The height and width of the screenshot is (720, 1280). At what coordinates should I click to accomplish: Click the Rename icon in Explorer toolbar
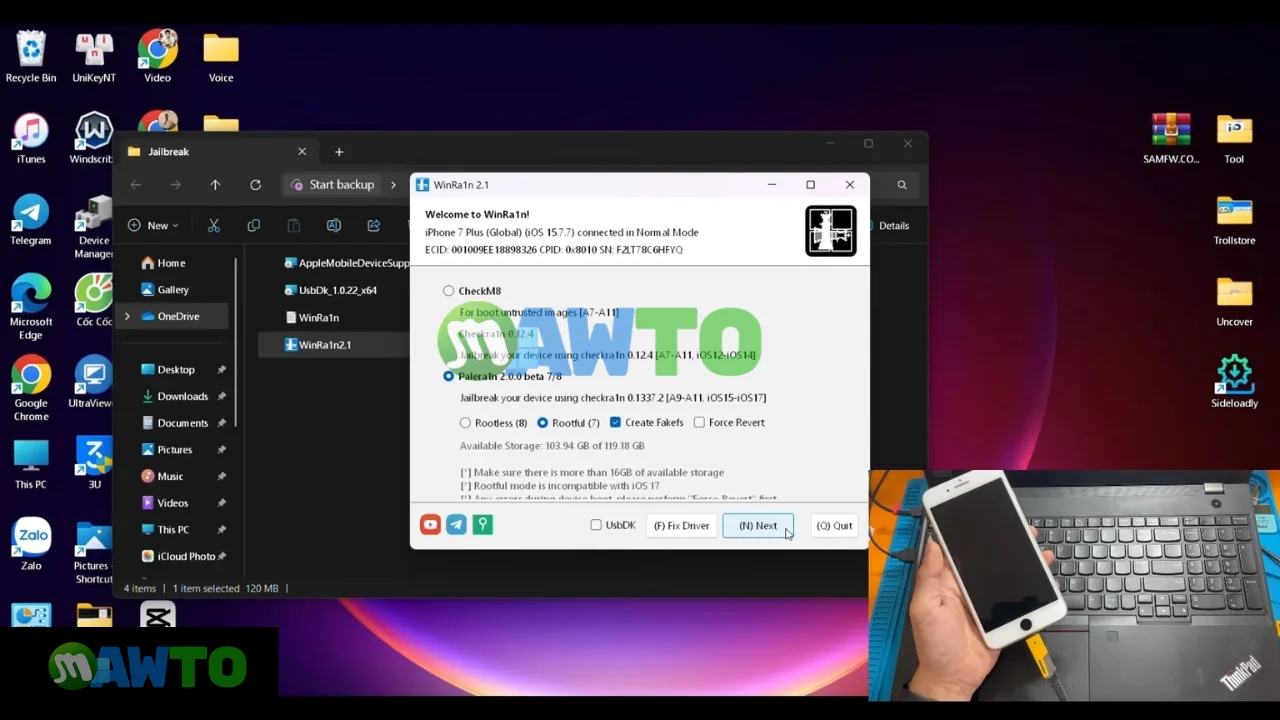(333, 226)
